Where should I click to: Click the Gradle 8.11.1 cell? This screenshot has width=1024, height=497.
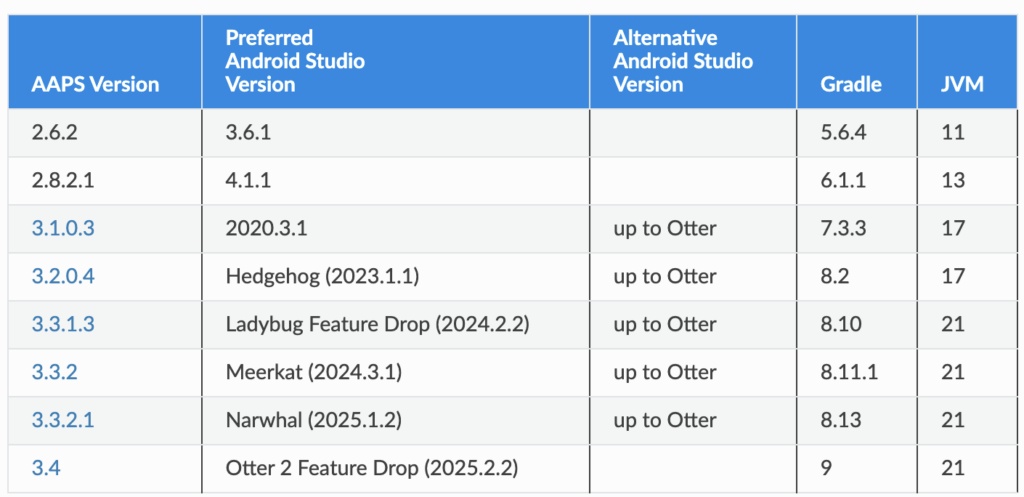tap(850, 372)
